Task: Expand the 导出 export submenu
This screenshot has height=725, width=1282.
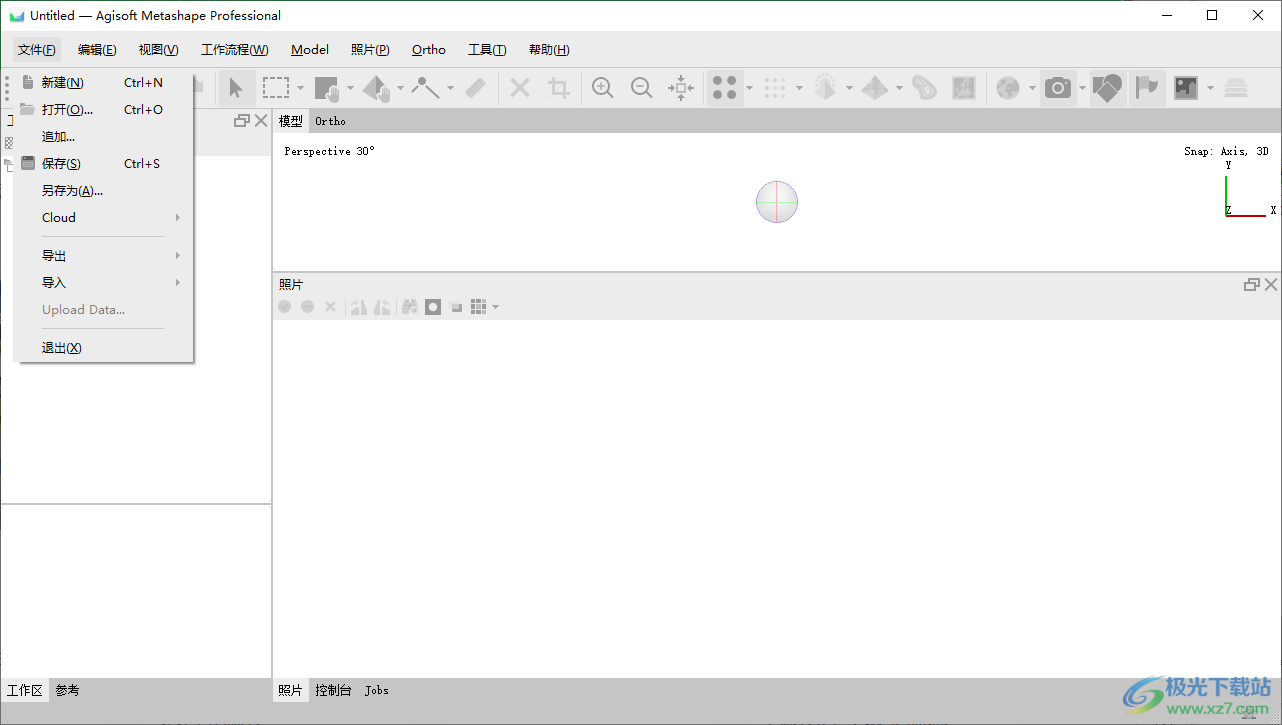Action: tap(104, 256)
